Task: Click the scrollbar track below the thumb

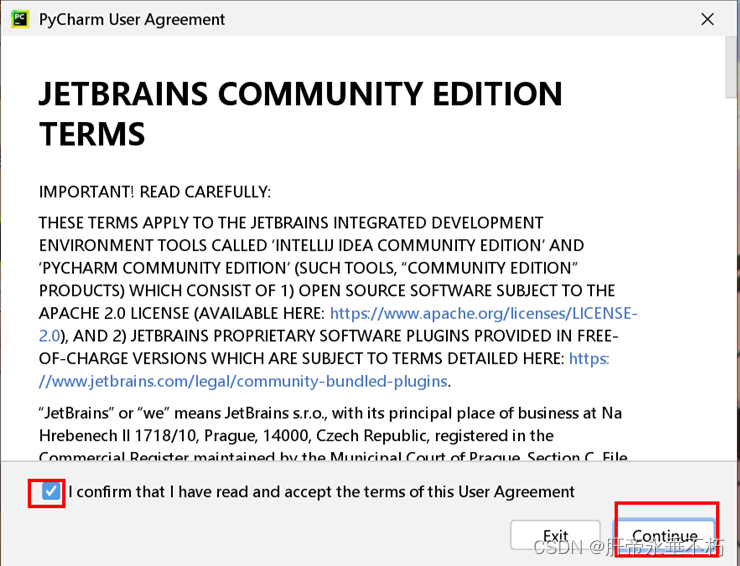Action: point(732,300)
